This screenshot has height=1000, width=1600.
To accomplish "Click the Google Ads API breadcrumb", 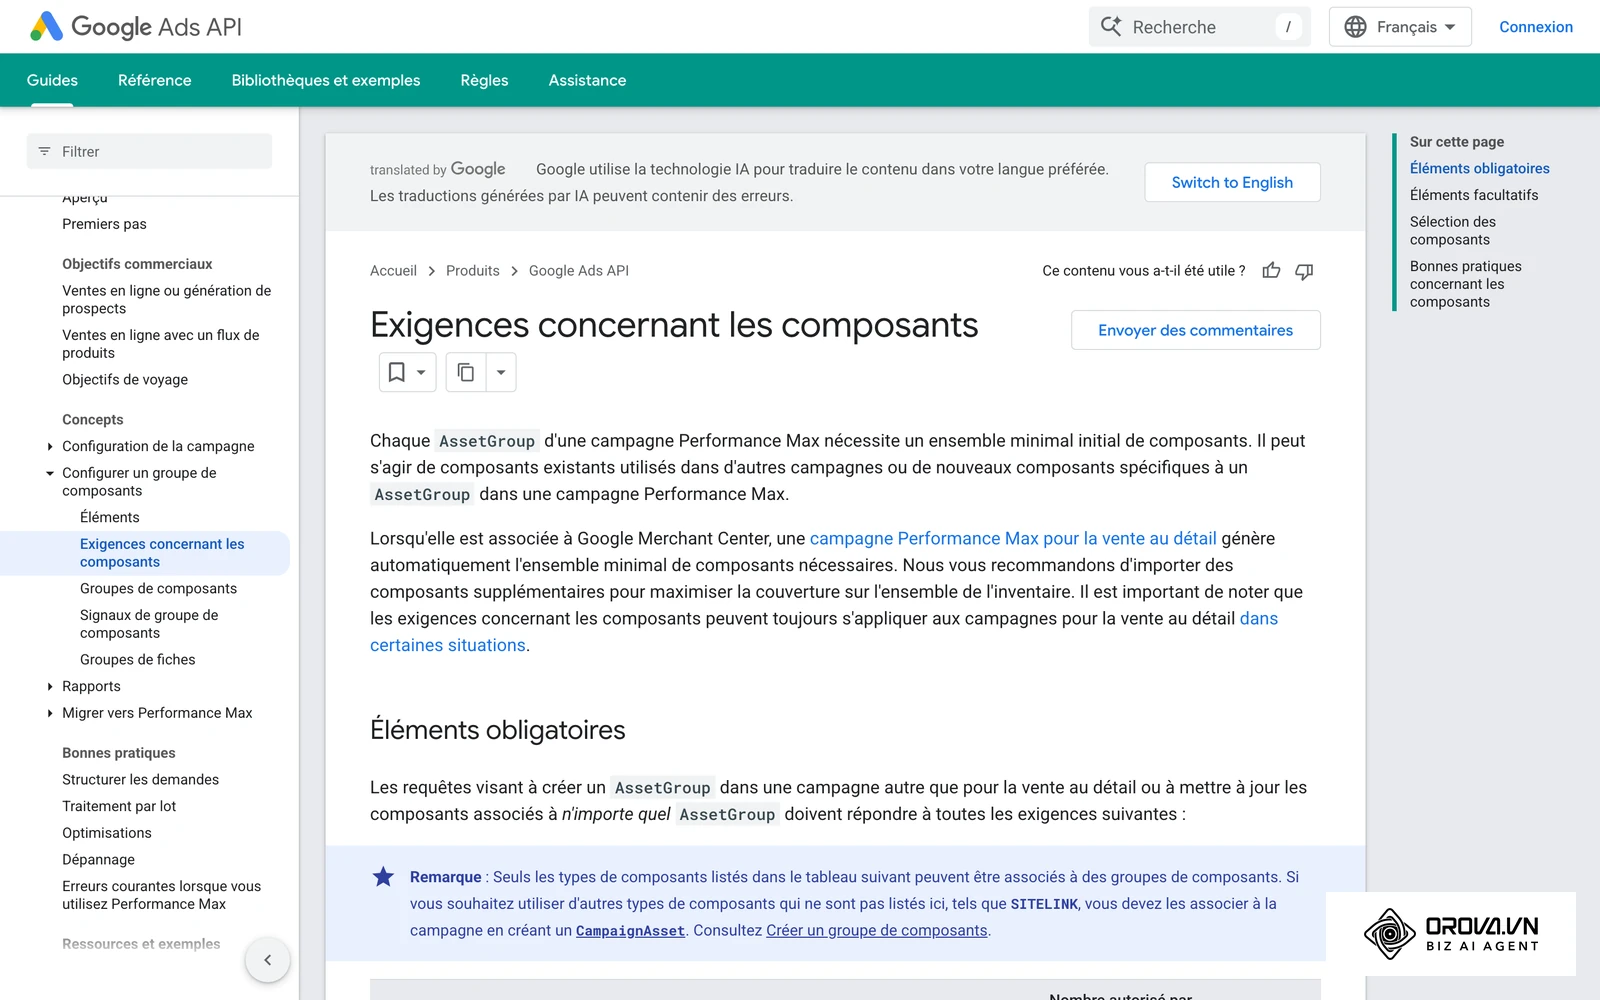I will coord(578,271).
